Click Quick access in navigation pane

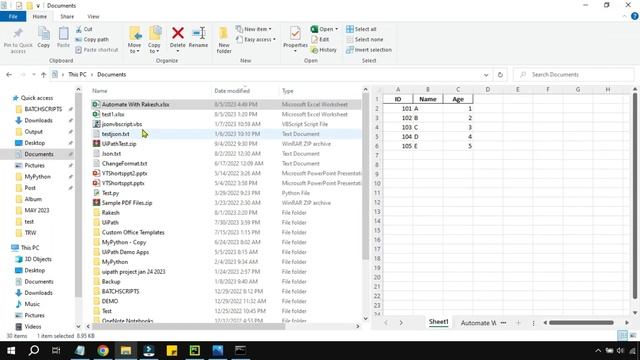[37, 98]
